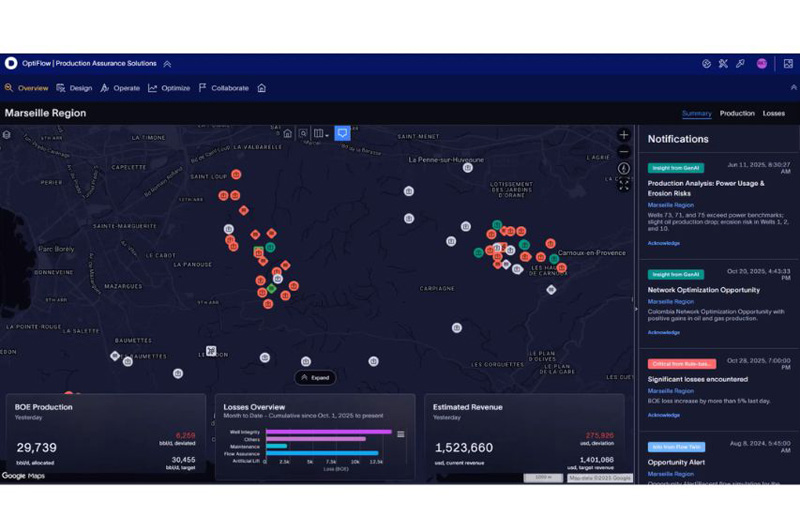Zoom out on the map
The width and height of the screenshot is (800, 532).
623,151
